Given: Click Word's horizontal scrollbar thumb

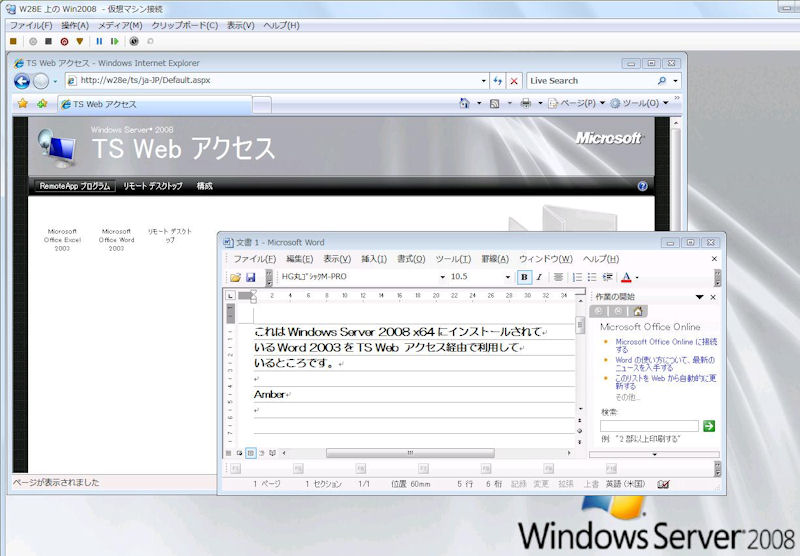Looking at the screenshot, I should (410, 453).
